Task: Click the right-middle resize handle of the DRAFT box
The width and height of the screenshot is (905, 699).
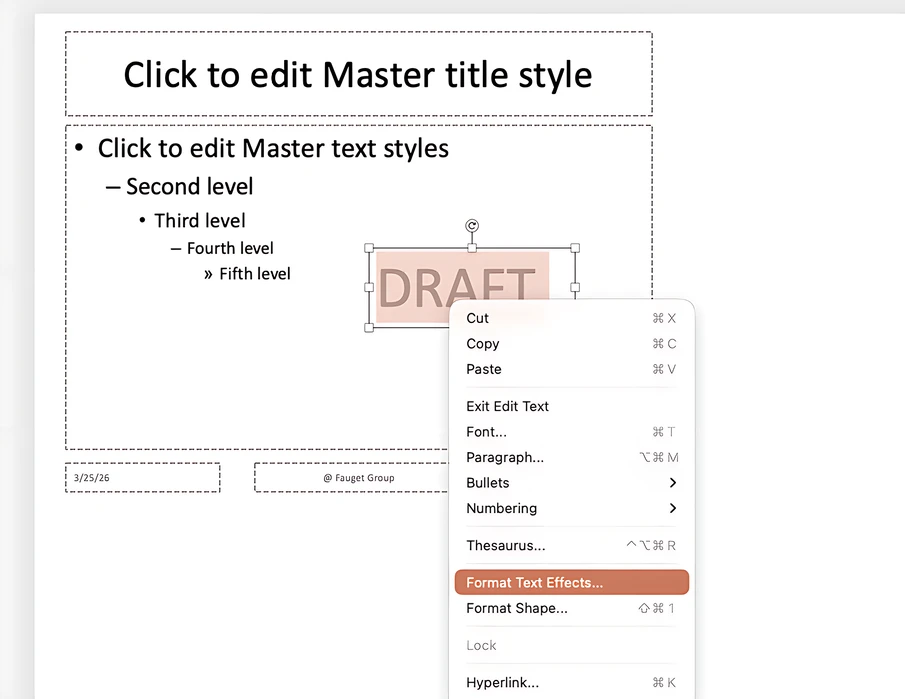Action: 575,287
